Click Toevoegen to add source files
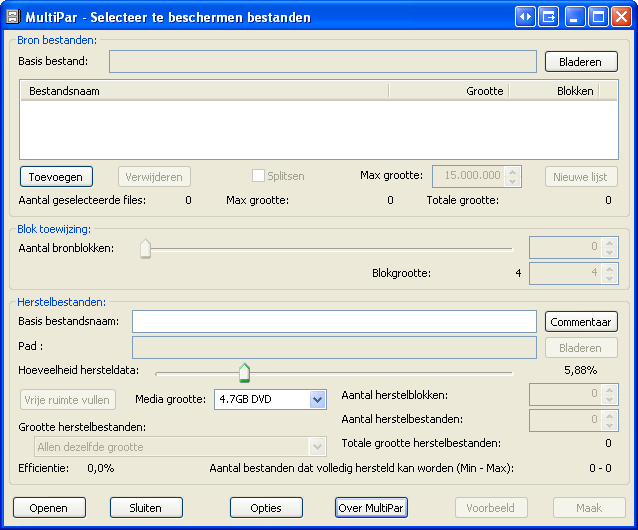This screenshot has height=530, width=638. click(56, 177)
